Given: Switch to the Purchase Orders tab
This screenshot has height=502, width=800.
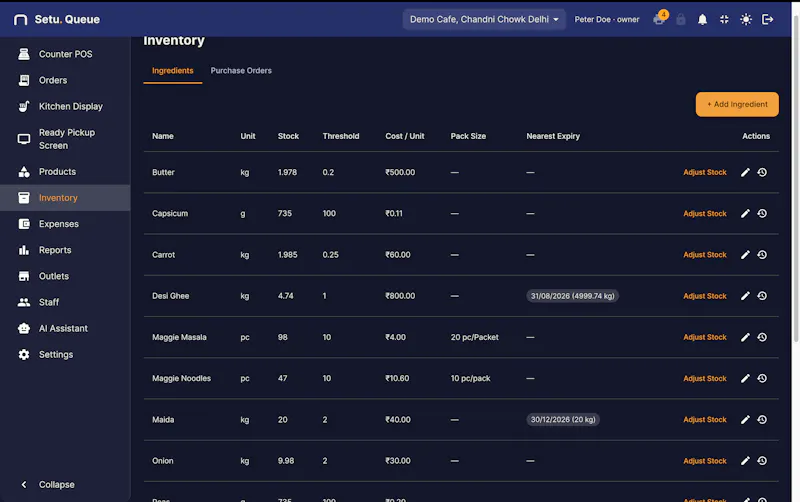Looking at the screenshot, I should click(241, 71).
